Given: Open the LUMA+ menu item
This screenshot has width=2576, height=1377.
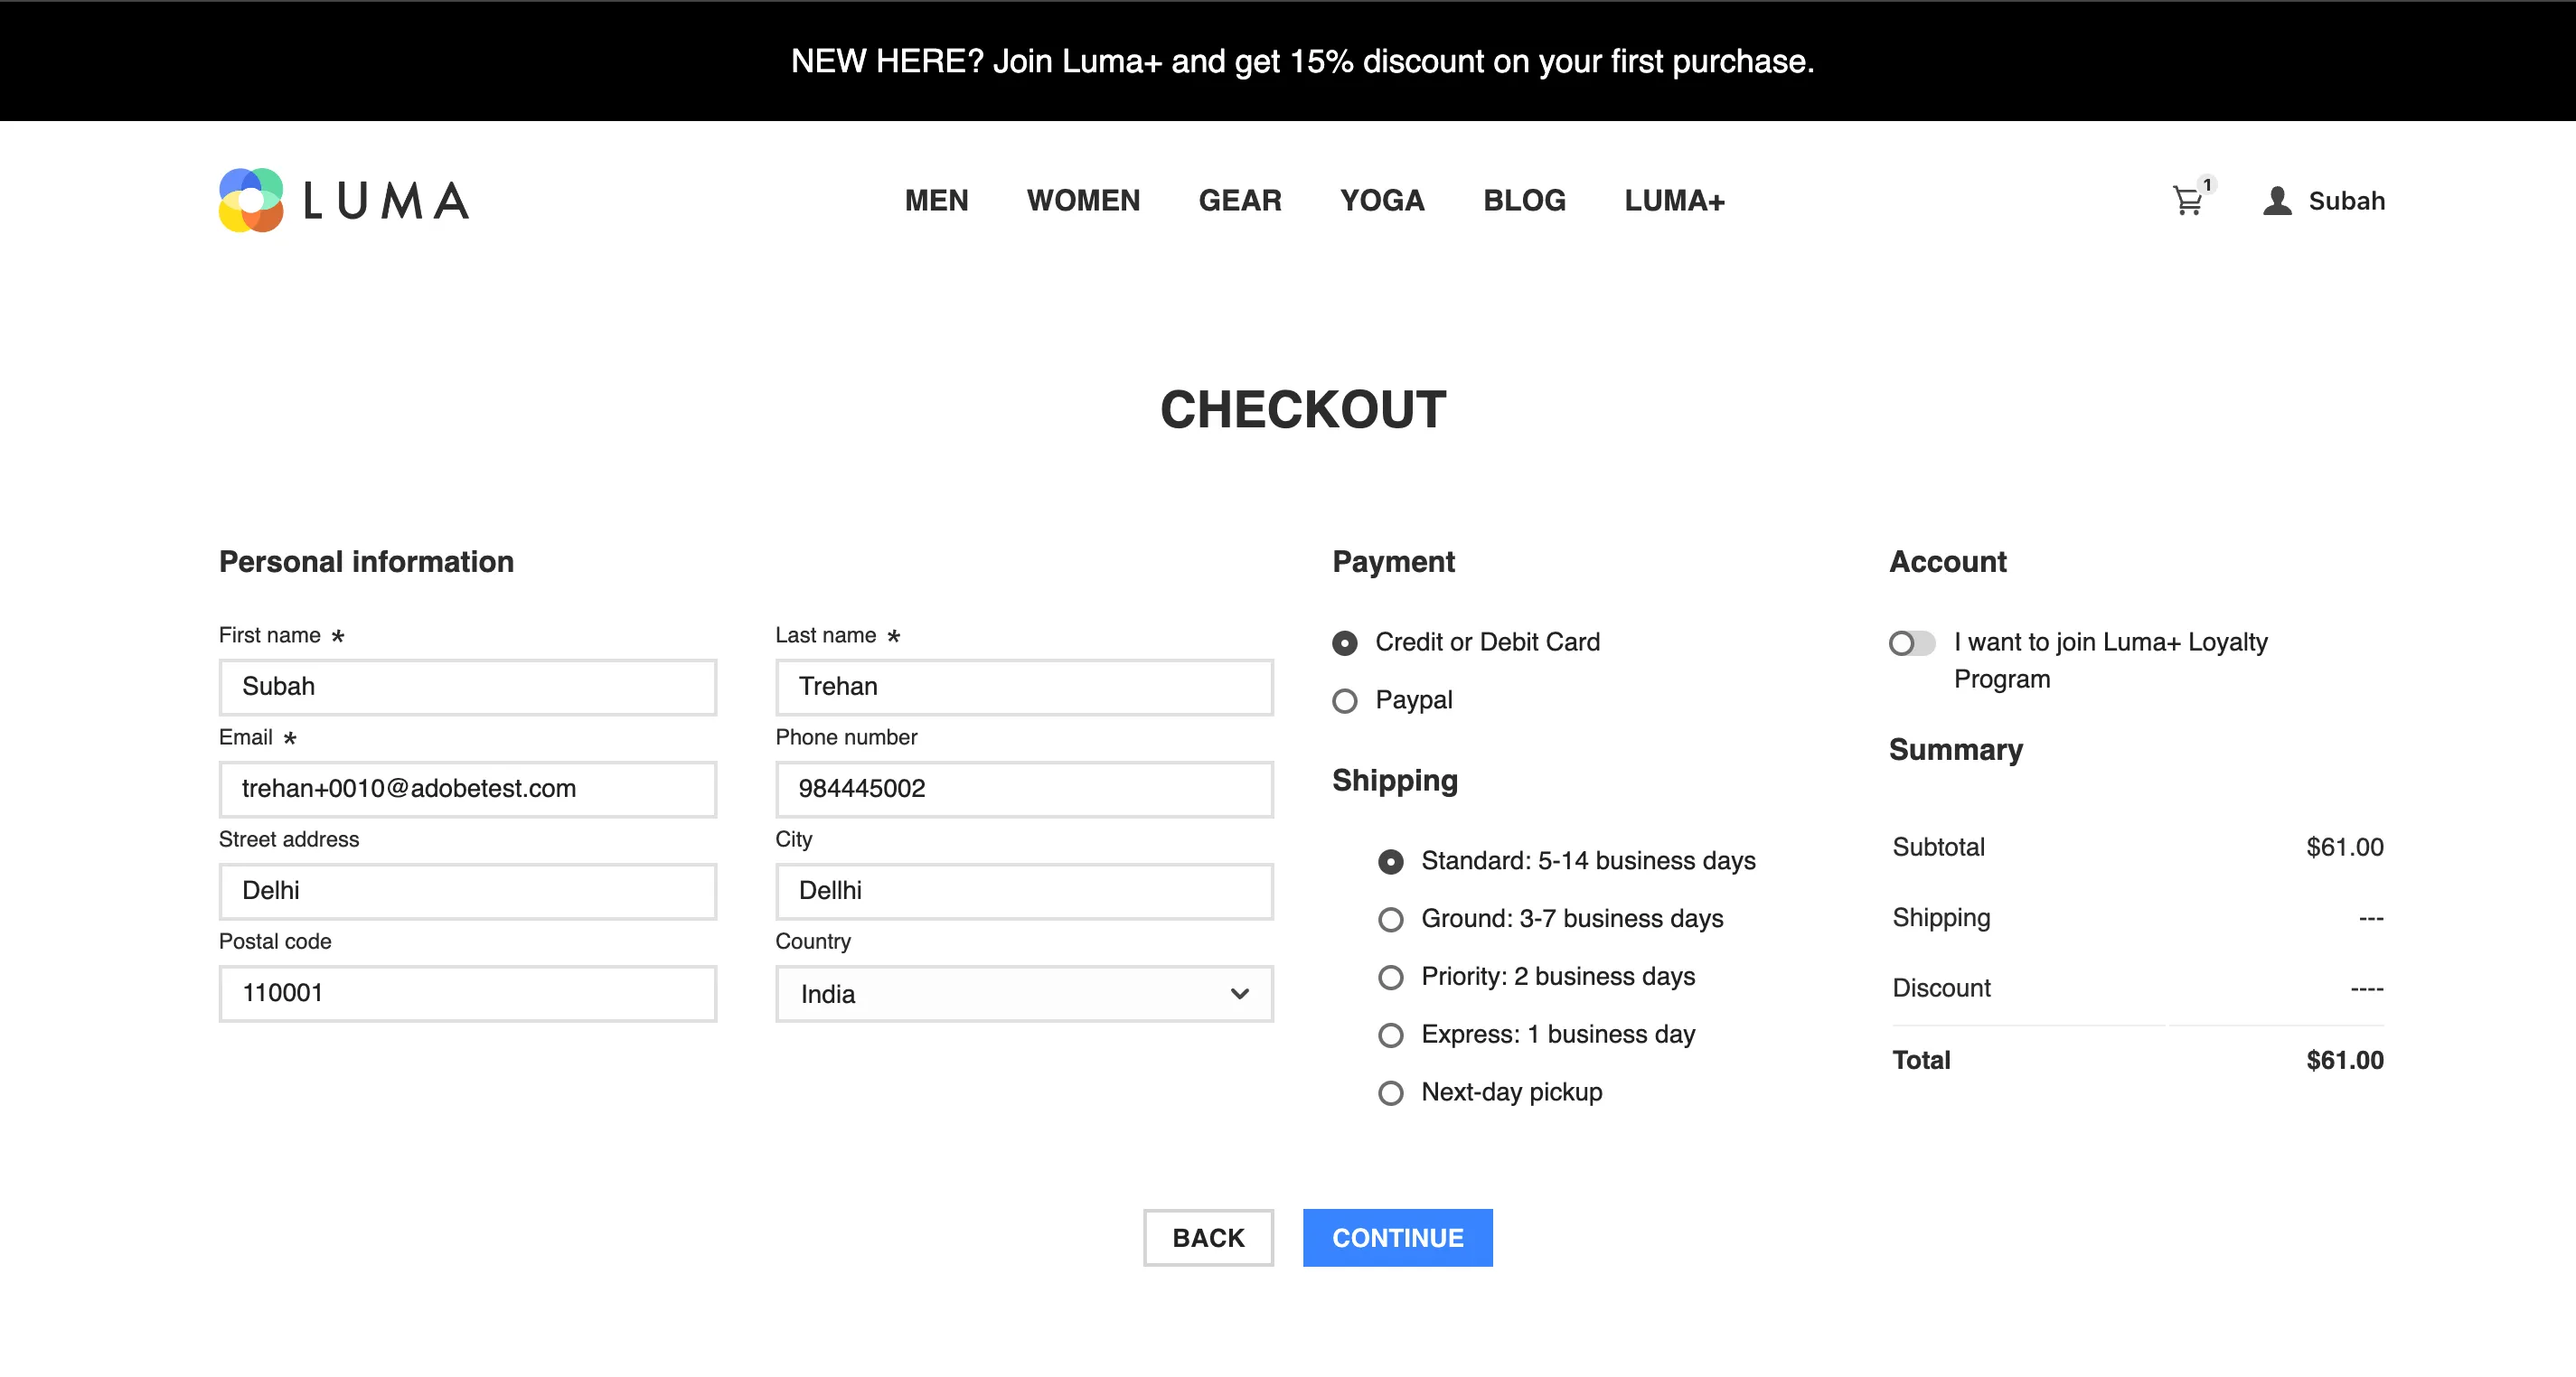Looking at the screenshot, I should click(x=1674, y=201).
